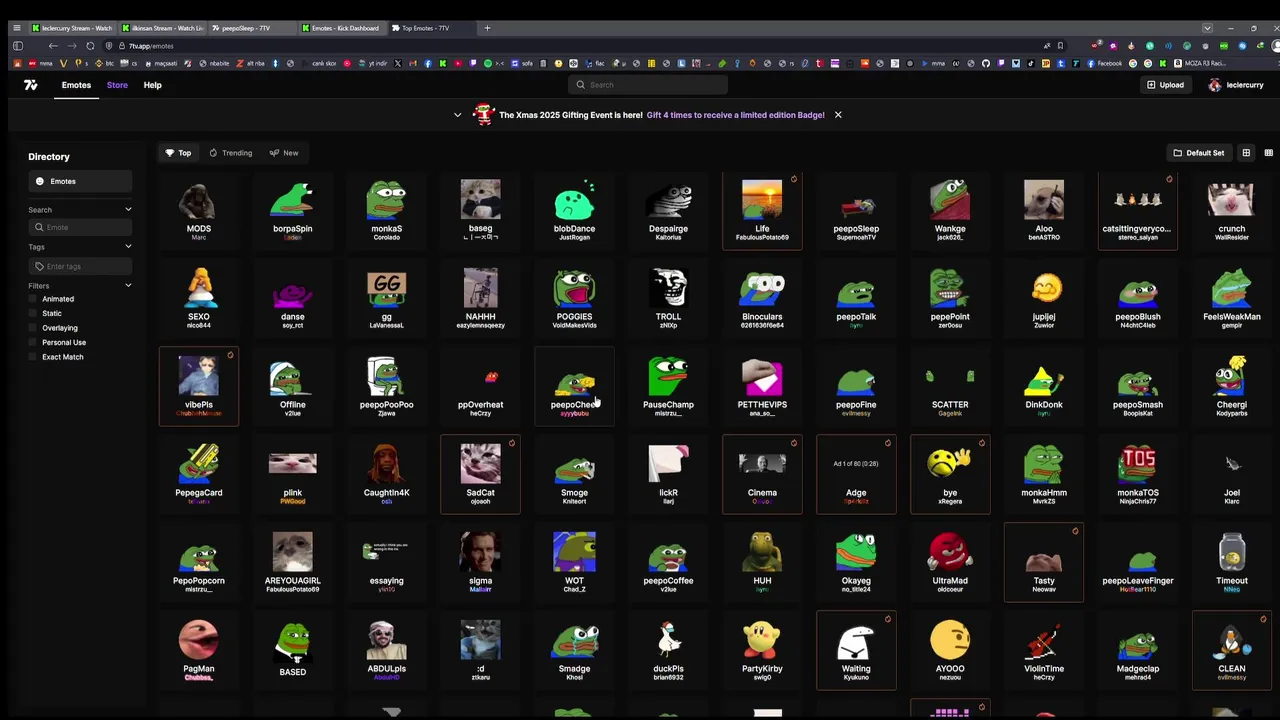Open the Waiting emote card
1280x720 pixels.
pyautogui.click(x=856, y=650)
